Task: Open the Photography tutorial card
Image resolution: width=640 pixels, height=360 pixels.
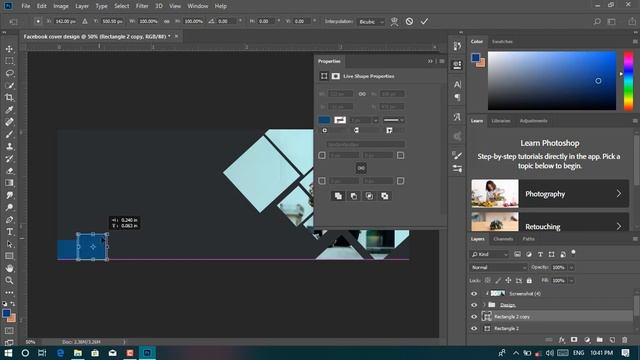Action: pyautogui.click(x=550, y=193)
